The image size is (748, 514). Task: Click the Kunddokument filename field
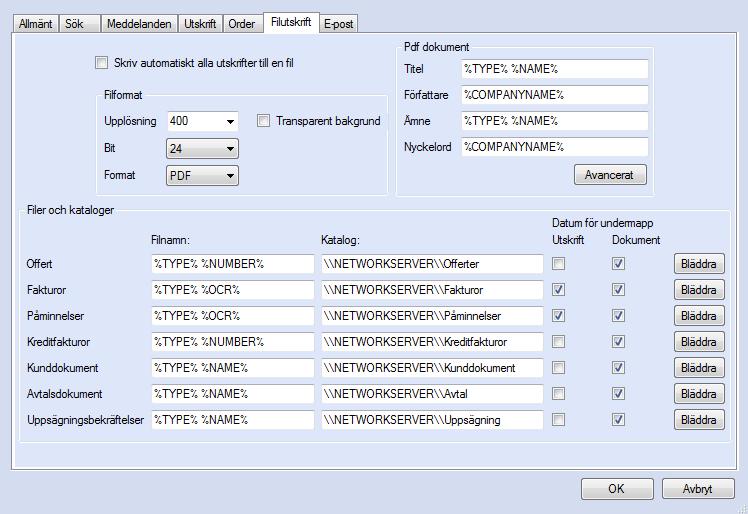[x=233, y=368]
